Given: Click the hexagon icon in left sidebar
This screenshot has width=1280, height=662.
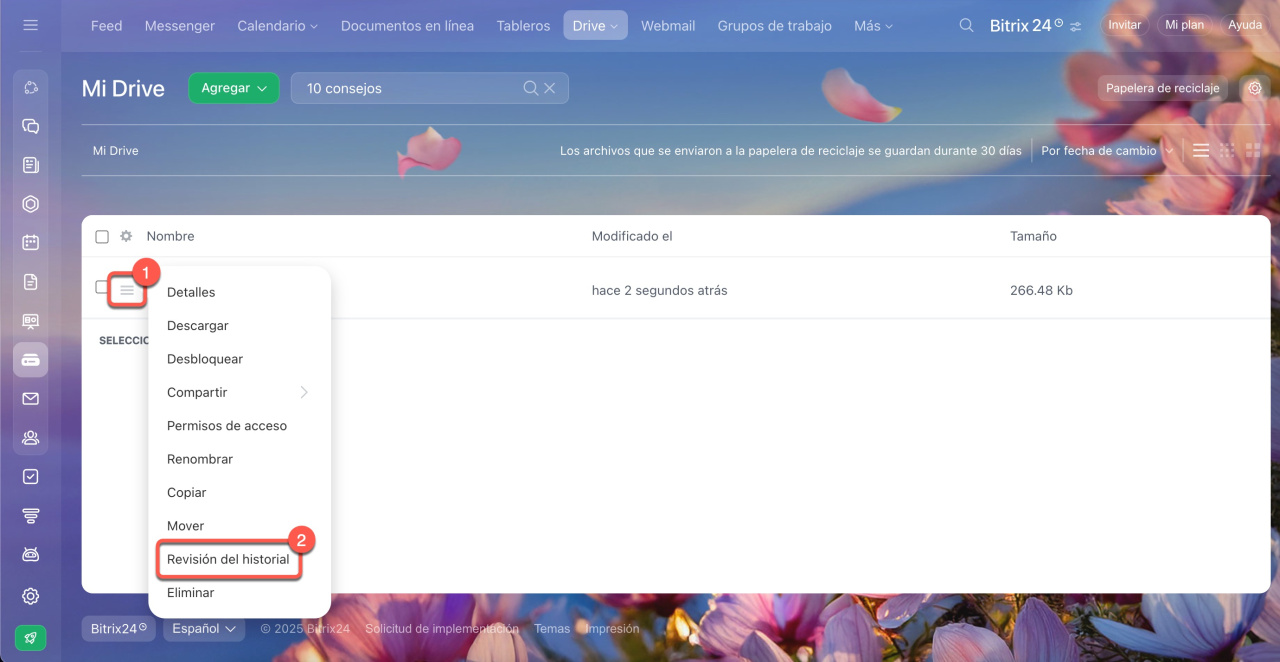Looking at the screenshot, I should click(x=30, y=204).
